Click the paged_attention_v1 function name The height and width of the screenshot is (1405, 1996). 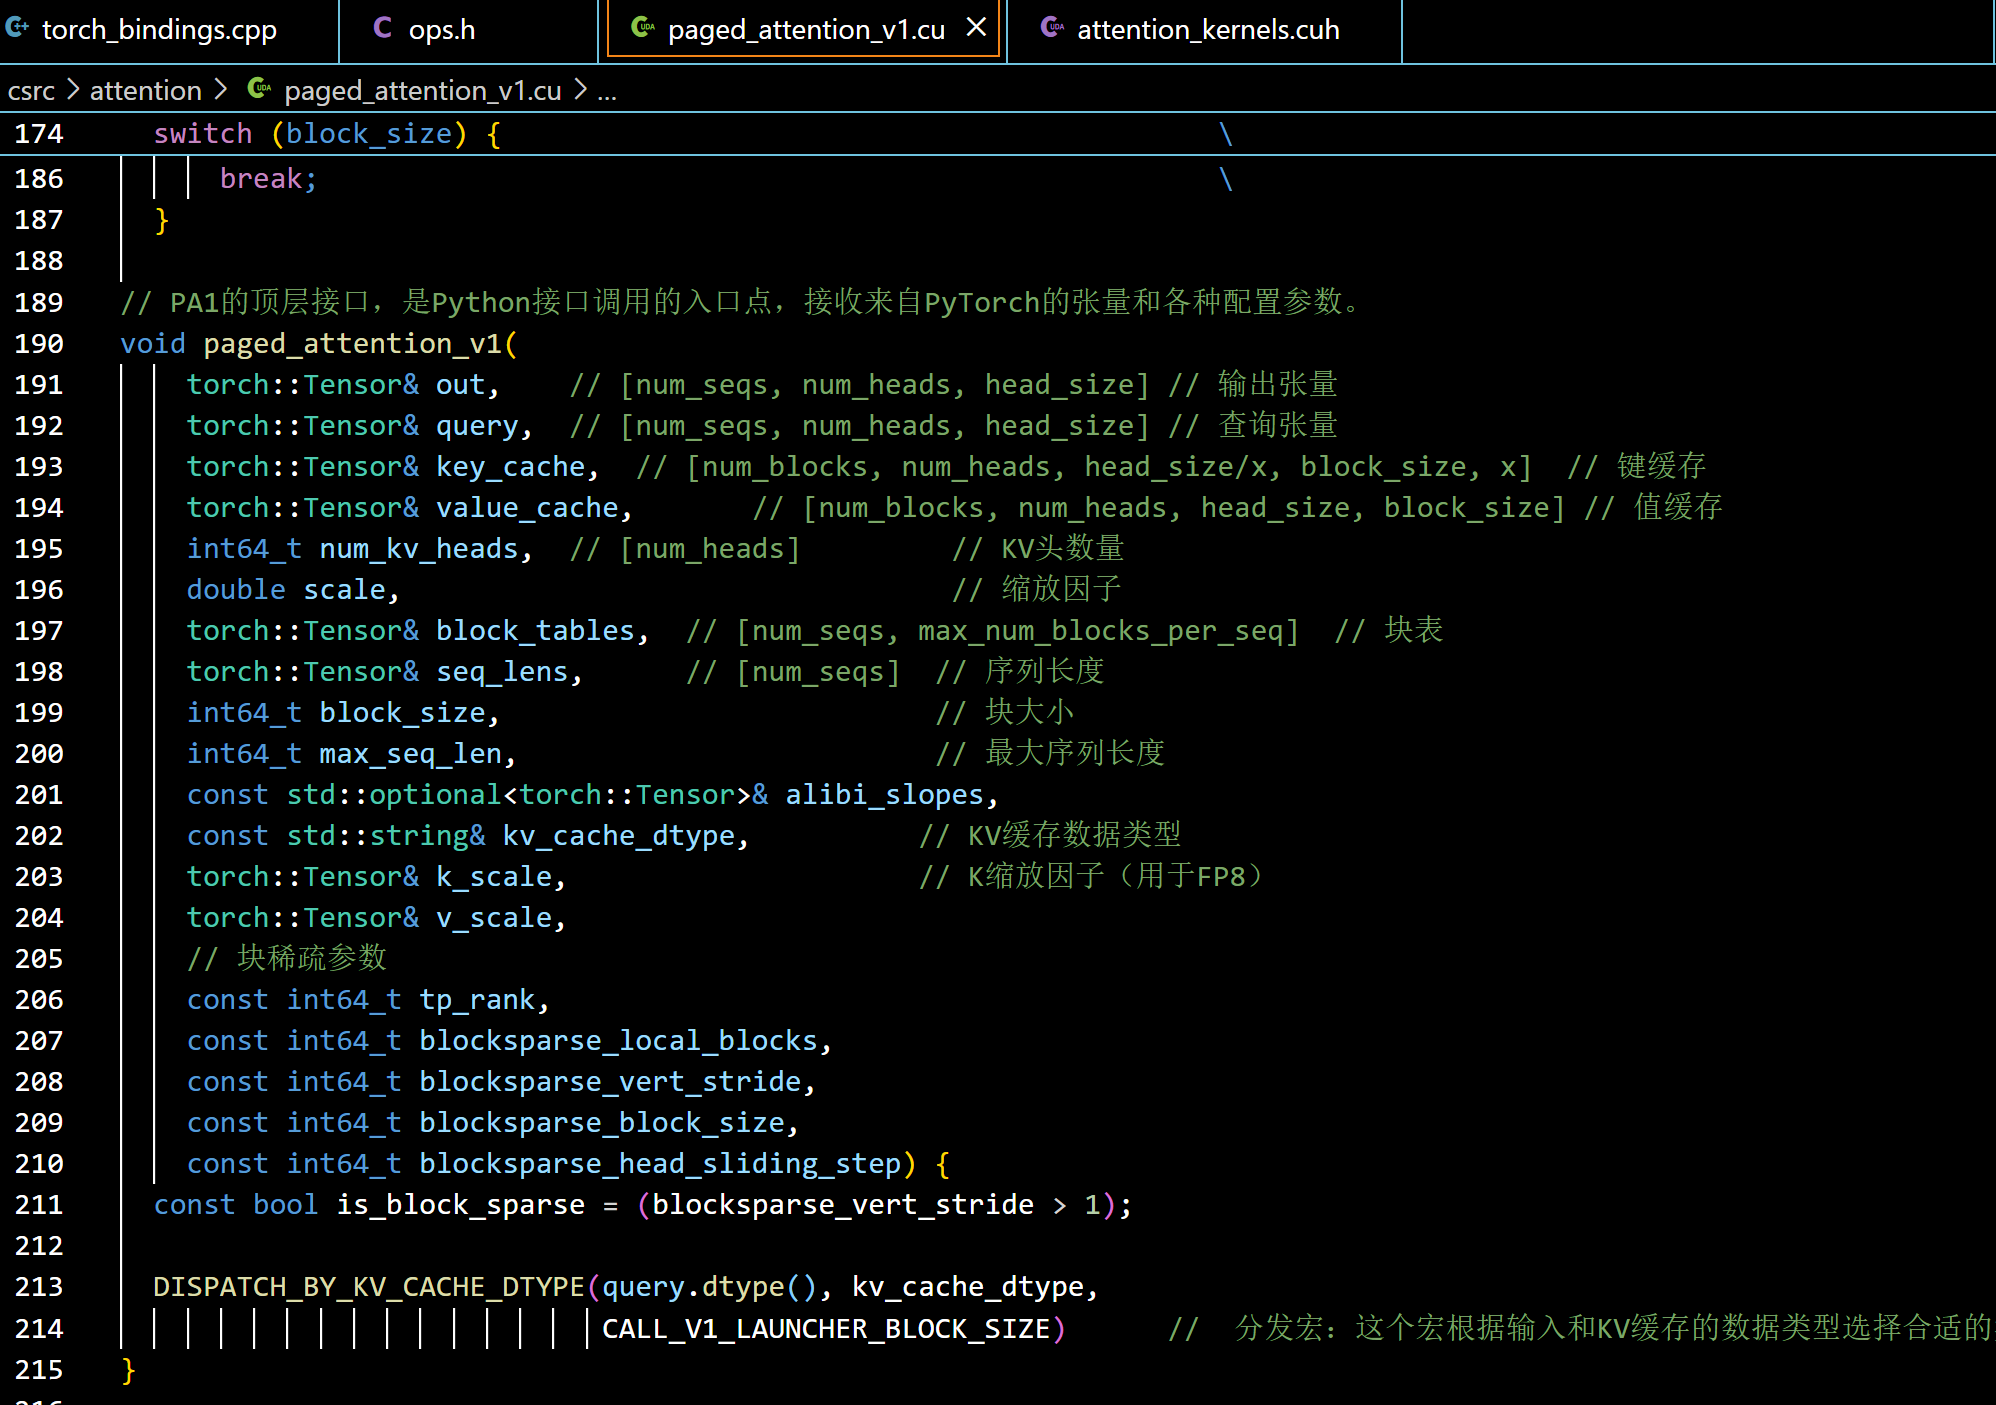click(352, 344)
